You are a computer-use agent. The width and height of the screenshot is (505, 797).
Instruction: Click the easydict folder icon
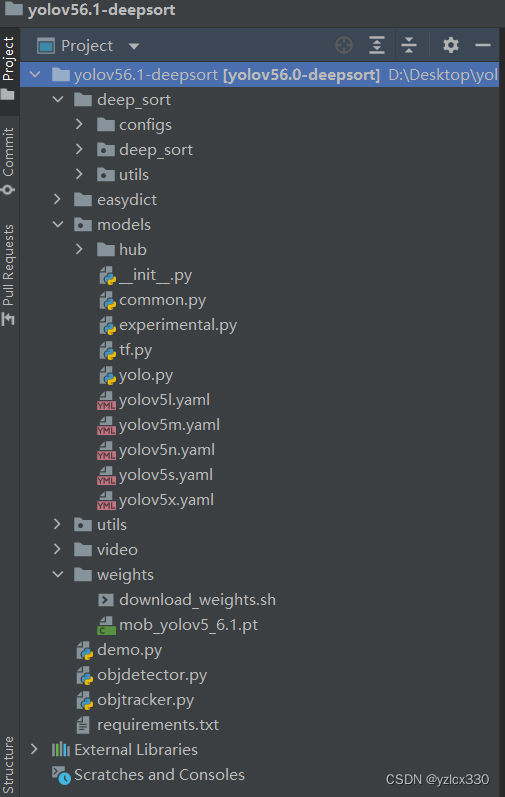tap(83, 199)
